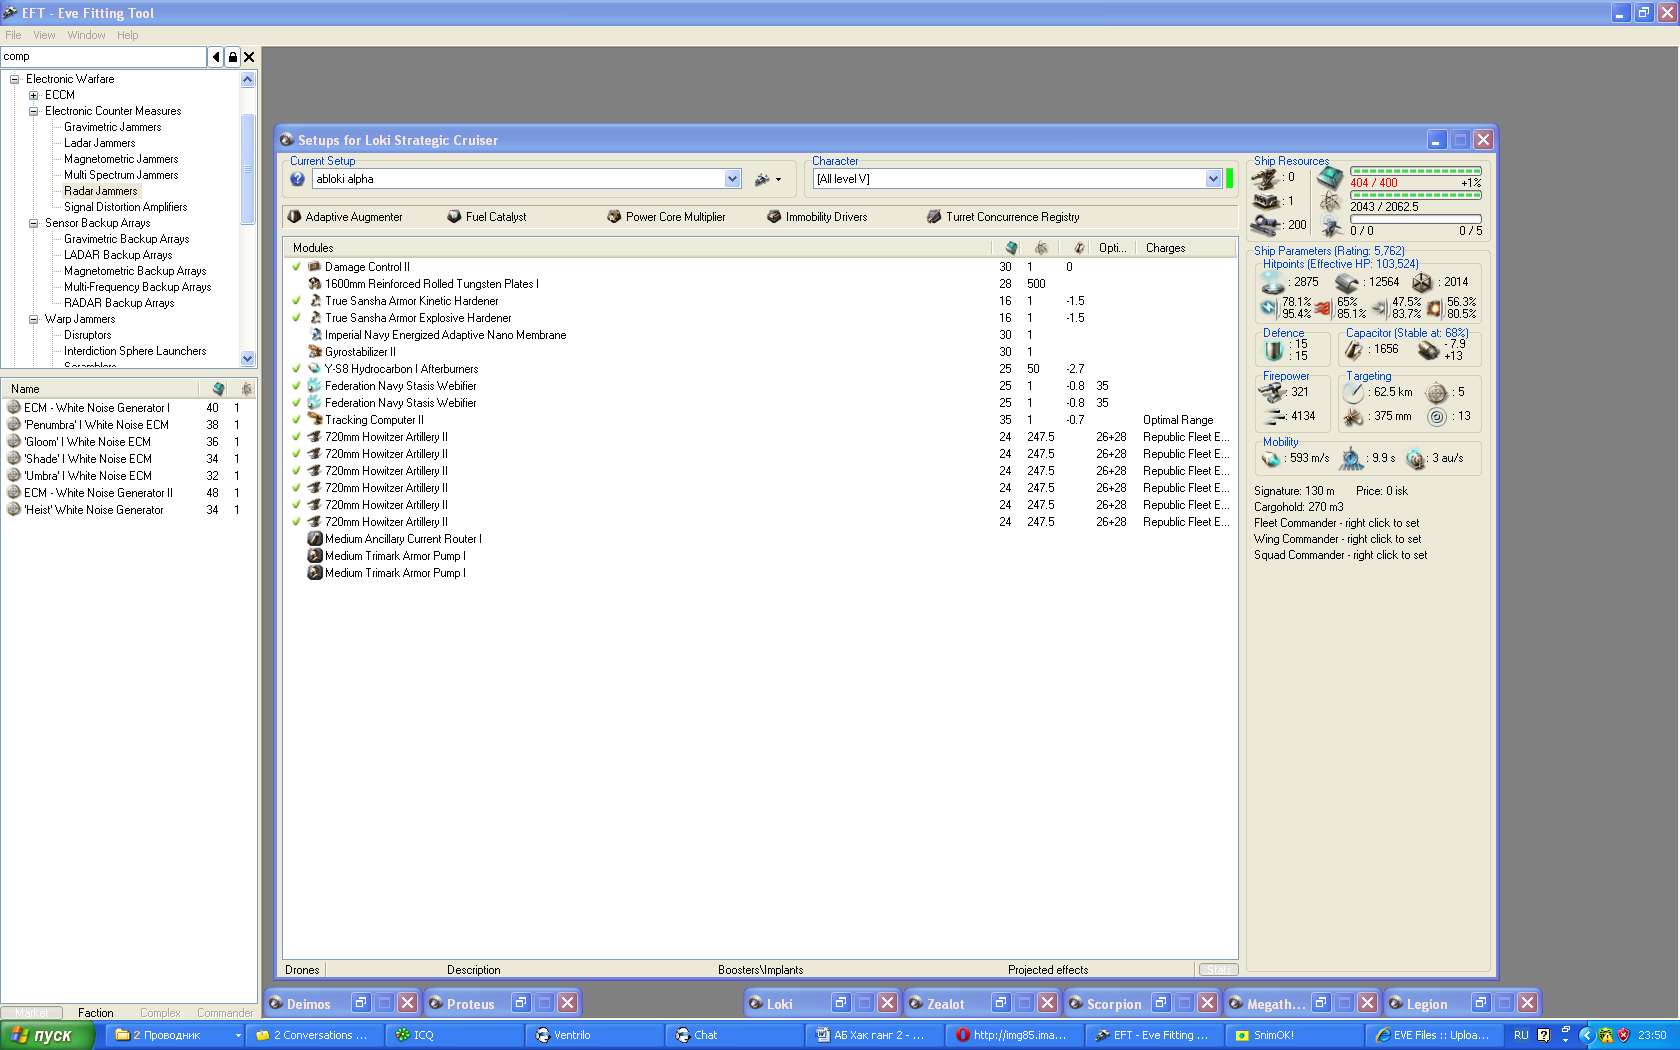
Task: Click the lock icon beside the search box
Action: (233, 57)
